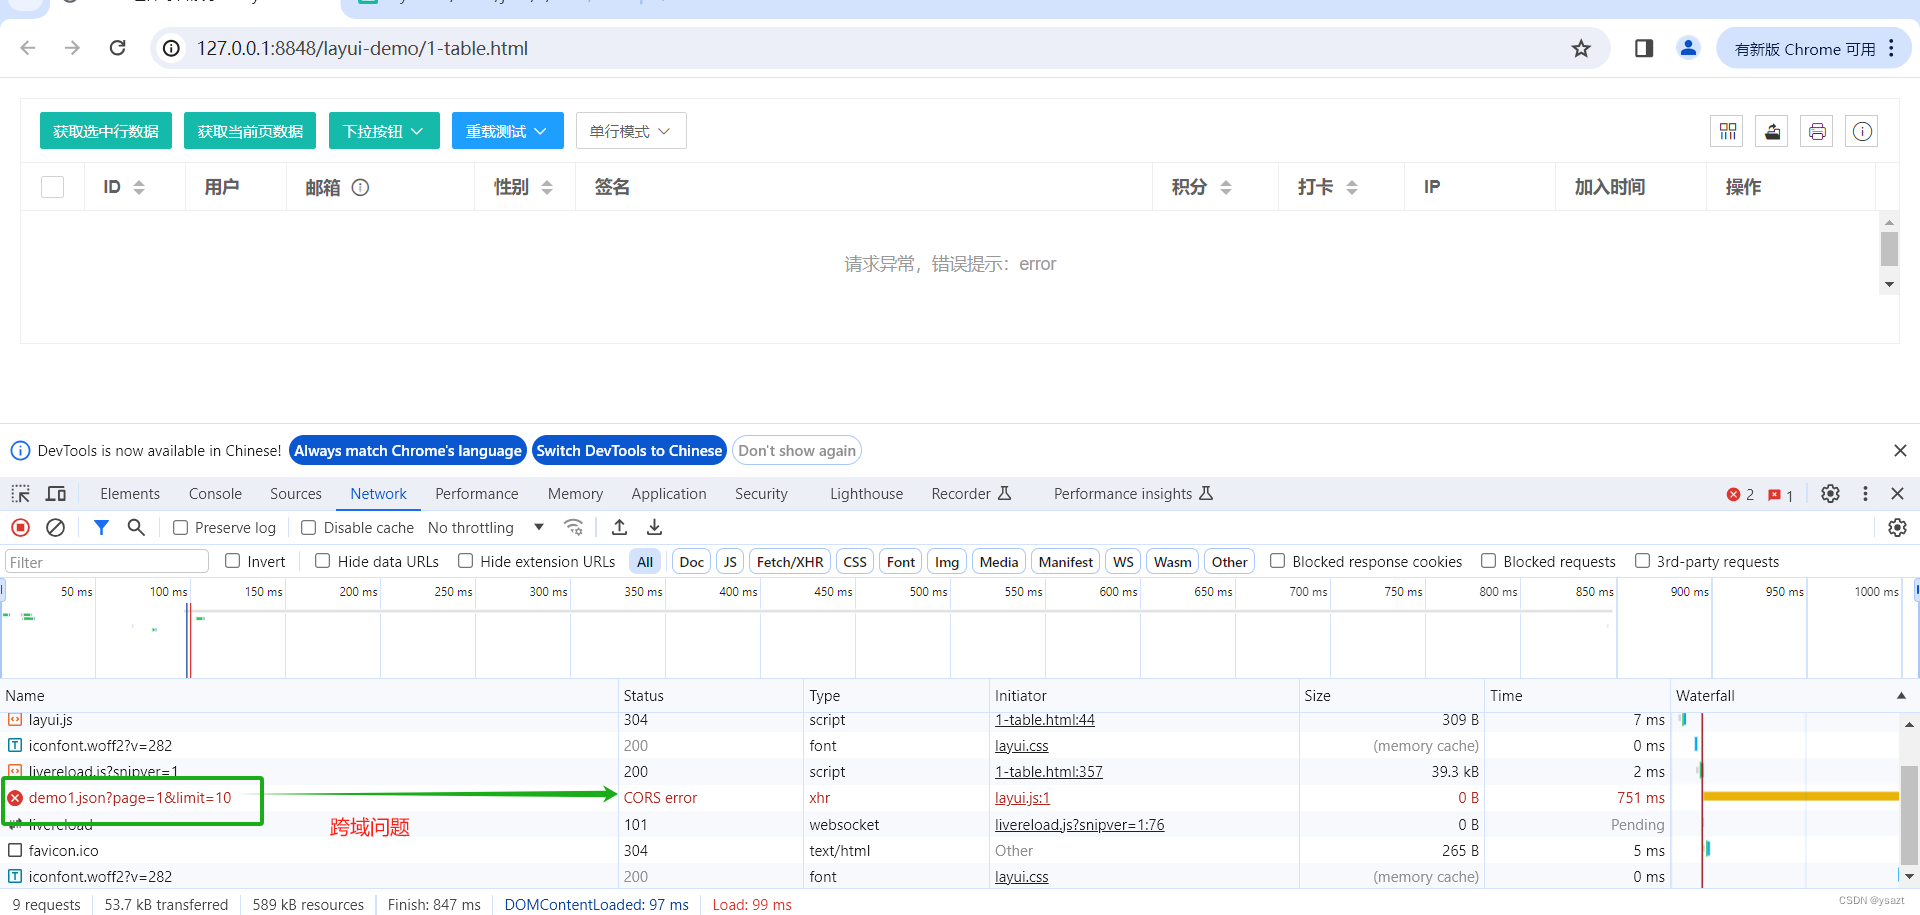Bookmark this page with the star icon
Screen dimensions: 1920x915
(1581, 48)
